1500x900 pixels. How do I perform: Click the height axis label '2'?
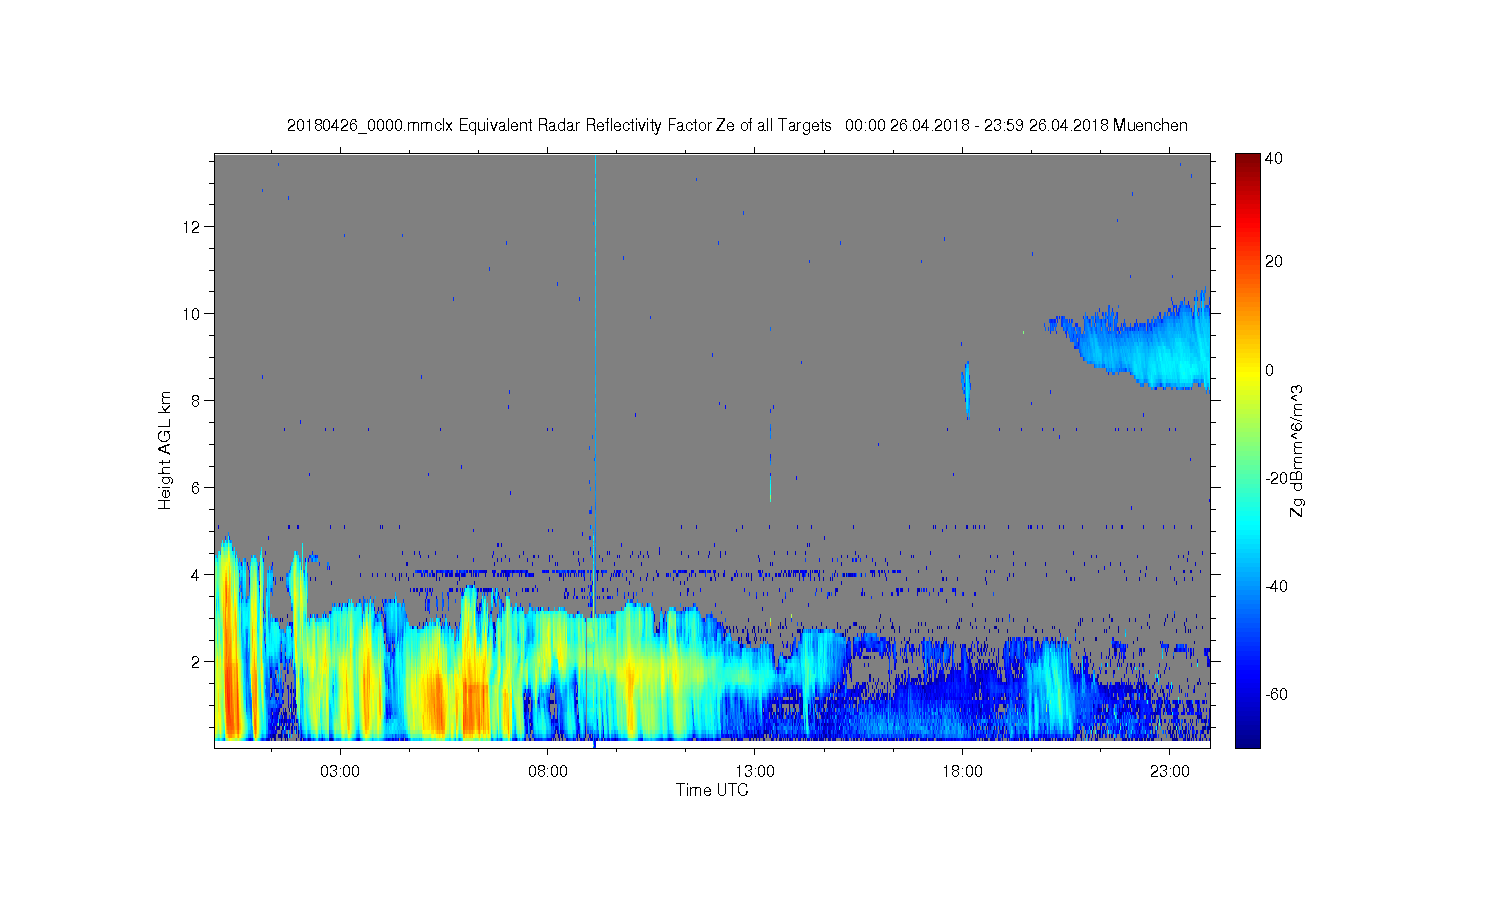pyautogui.click(x=196, y=662)
